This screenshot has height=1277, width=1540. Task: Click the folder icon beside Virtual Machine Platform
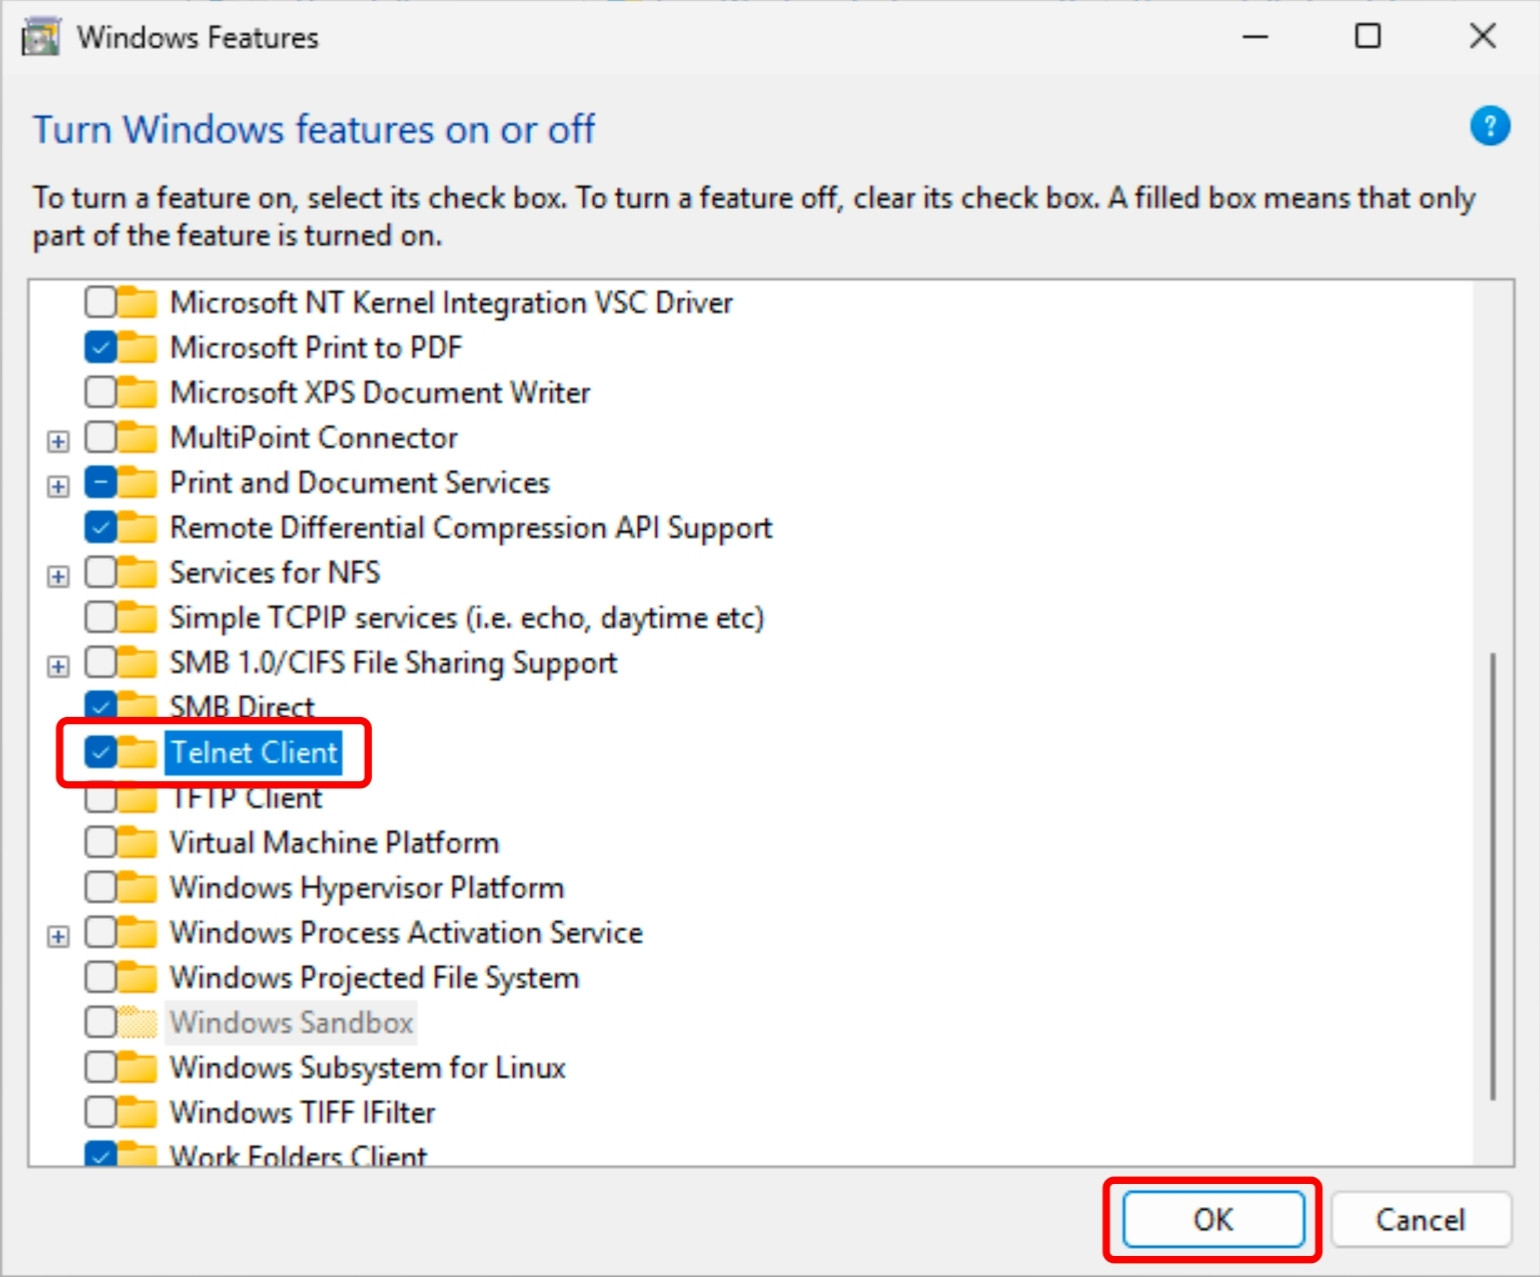pyautogui.click(x=136, y=842)
